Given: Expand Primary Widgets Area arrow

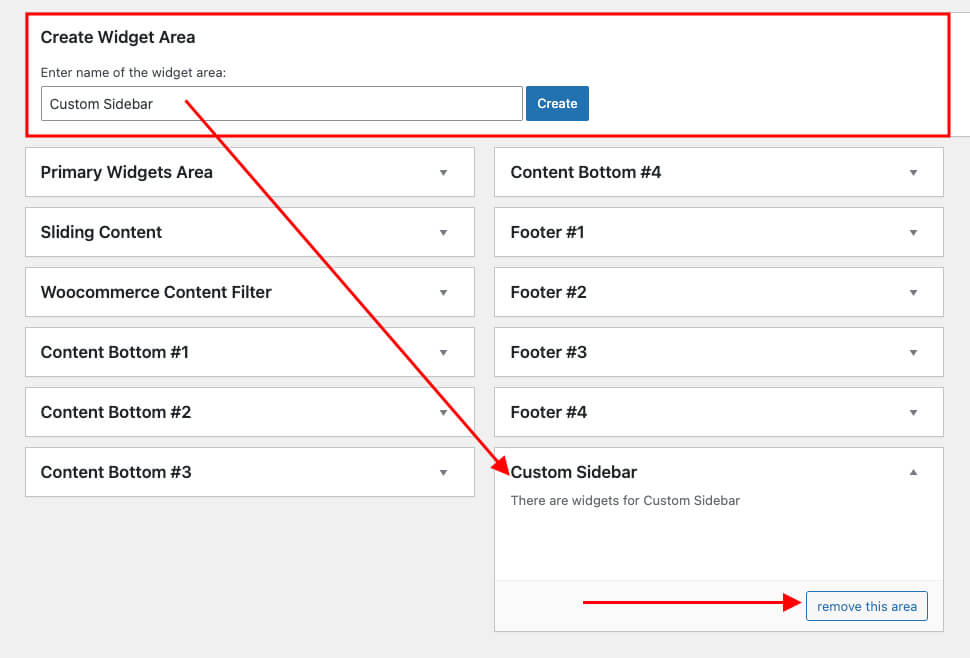Looking at the screenshot, I should tap(444, 173).
